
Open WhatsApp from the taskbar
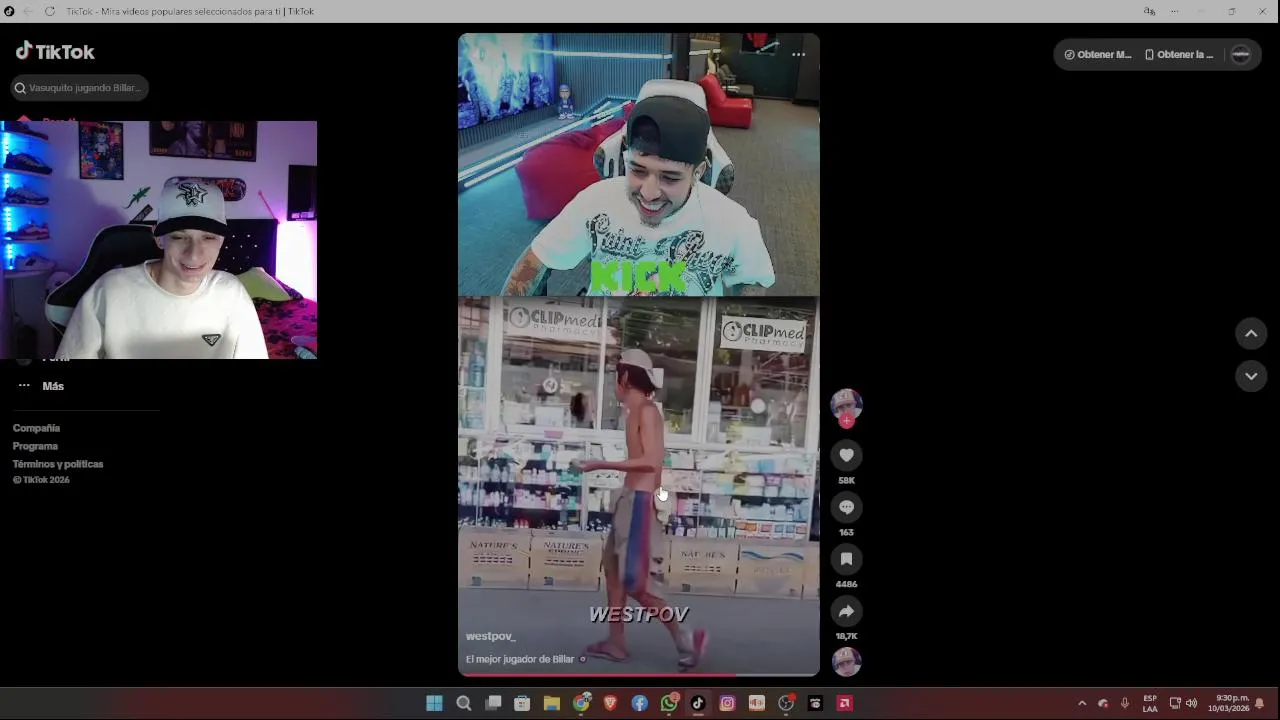(x=669, y=703)
